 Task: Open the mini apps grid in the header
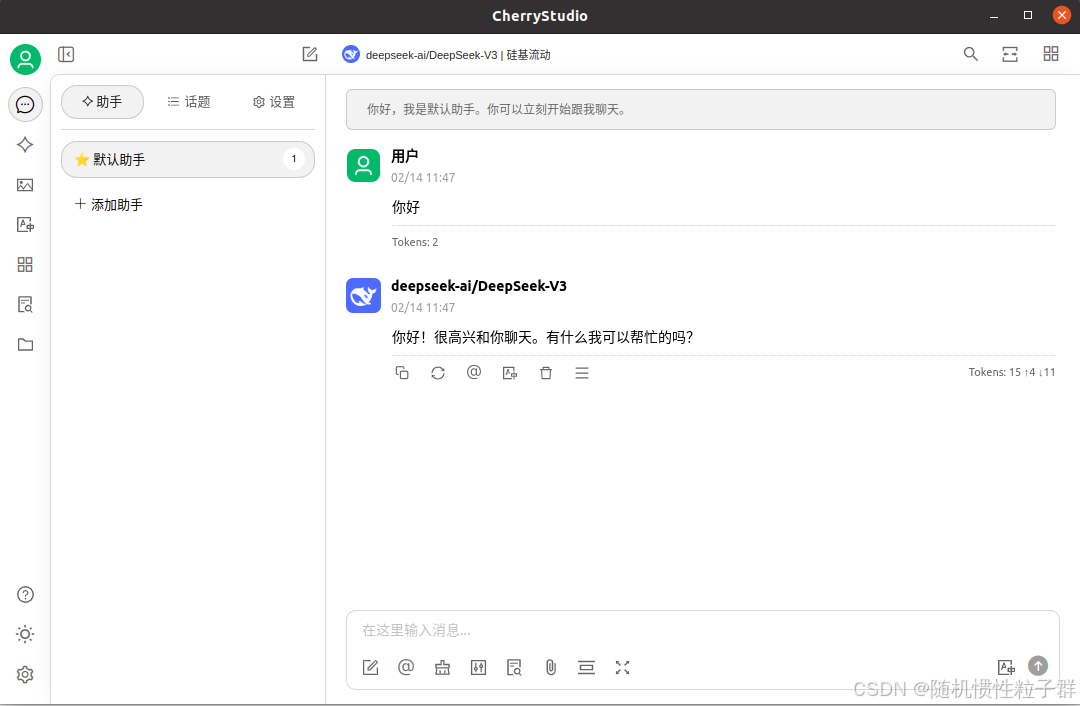coord(1051,54)
